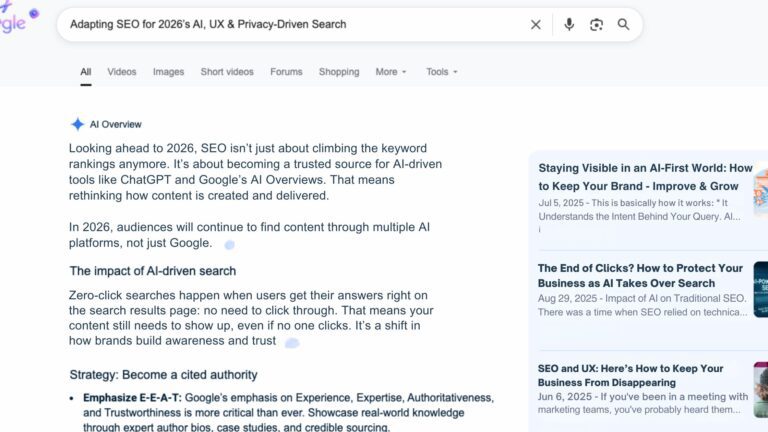Image resolution: width=768 pixels, height=432 pixels.
Task: Switch to the Images tab
Action: [x=168, y=72]
